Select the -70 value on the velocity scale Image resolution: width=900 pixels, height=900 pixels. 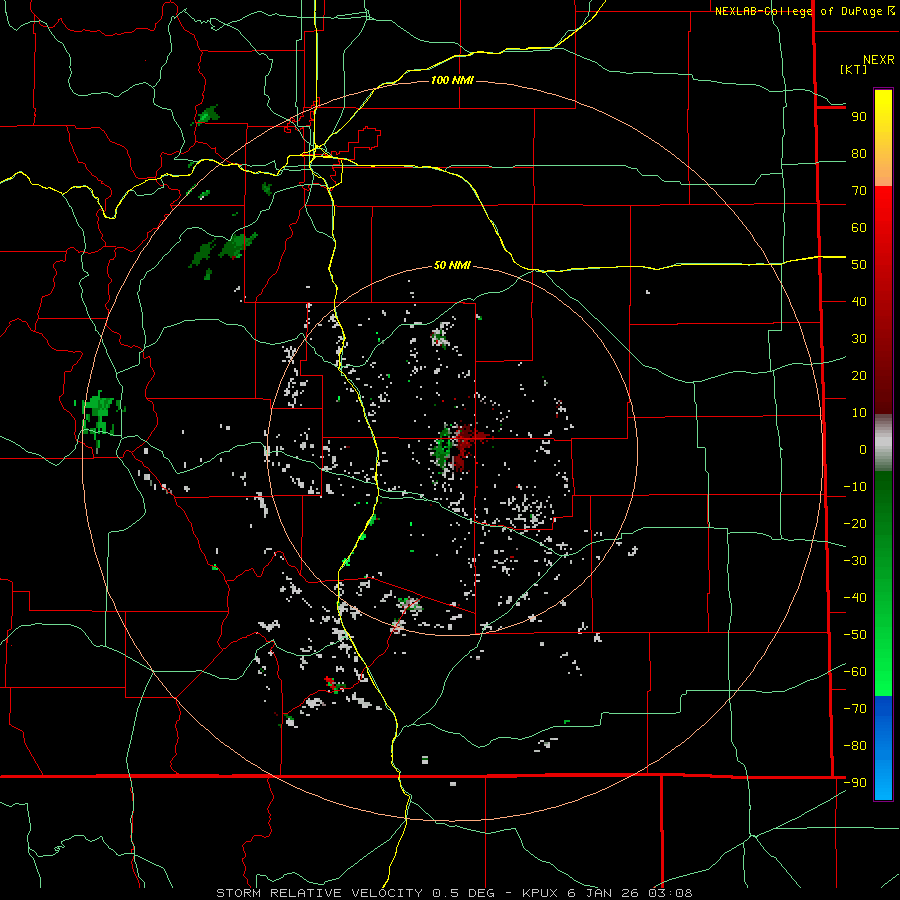(855, 709)
